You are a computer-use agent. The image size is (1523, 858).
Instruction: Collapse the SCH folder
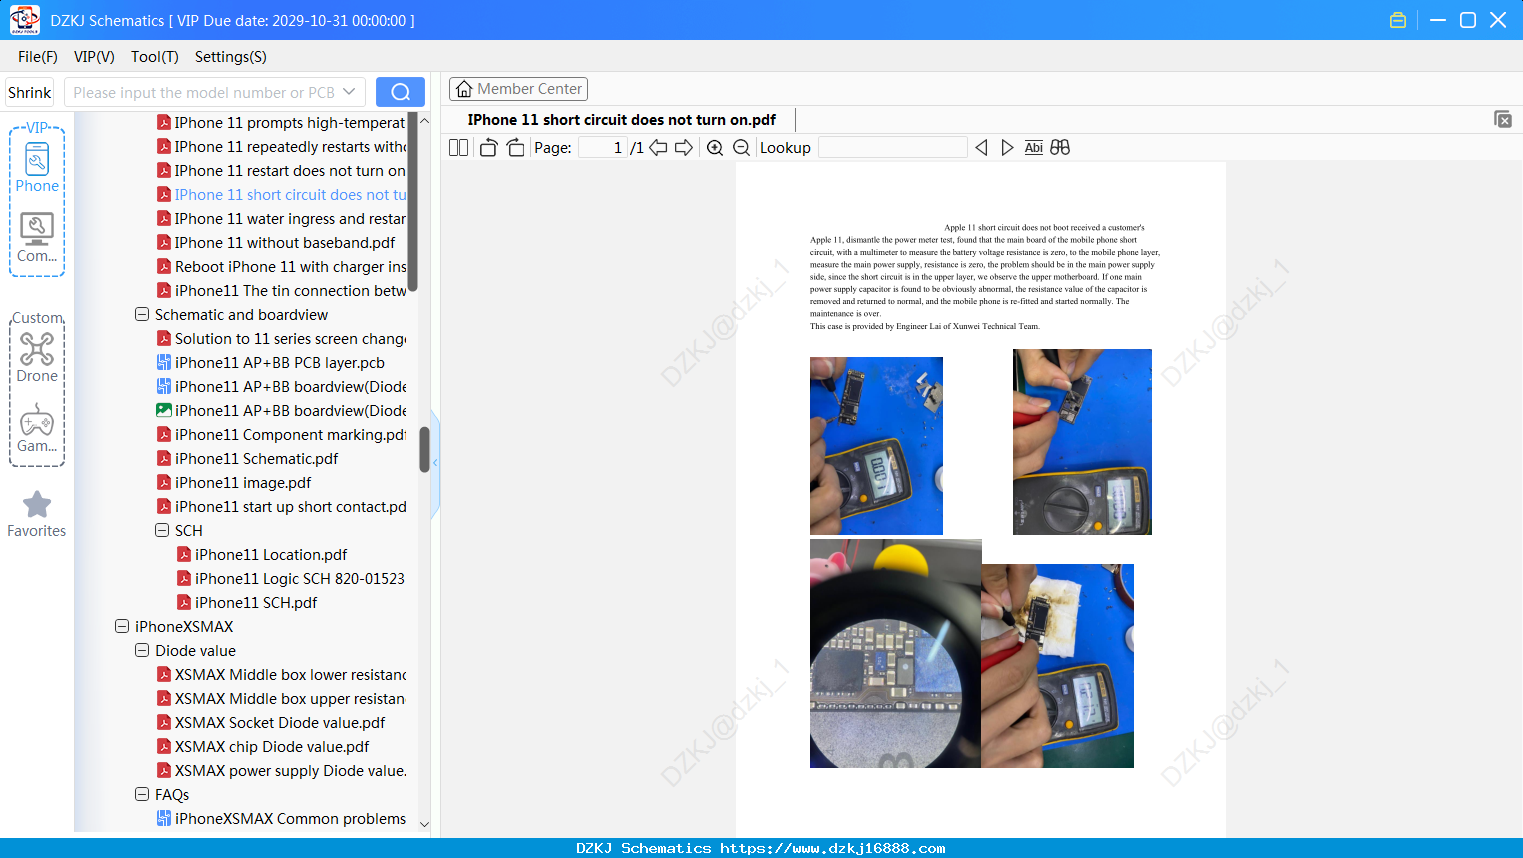(x=162, y=530)
